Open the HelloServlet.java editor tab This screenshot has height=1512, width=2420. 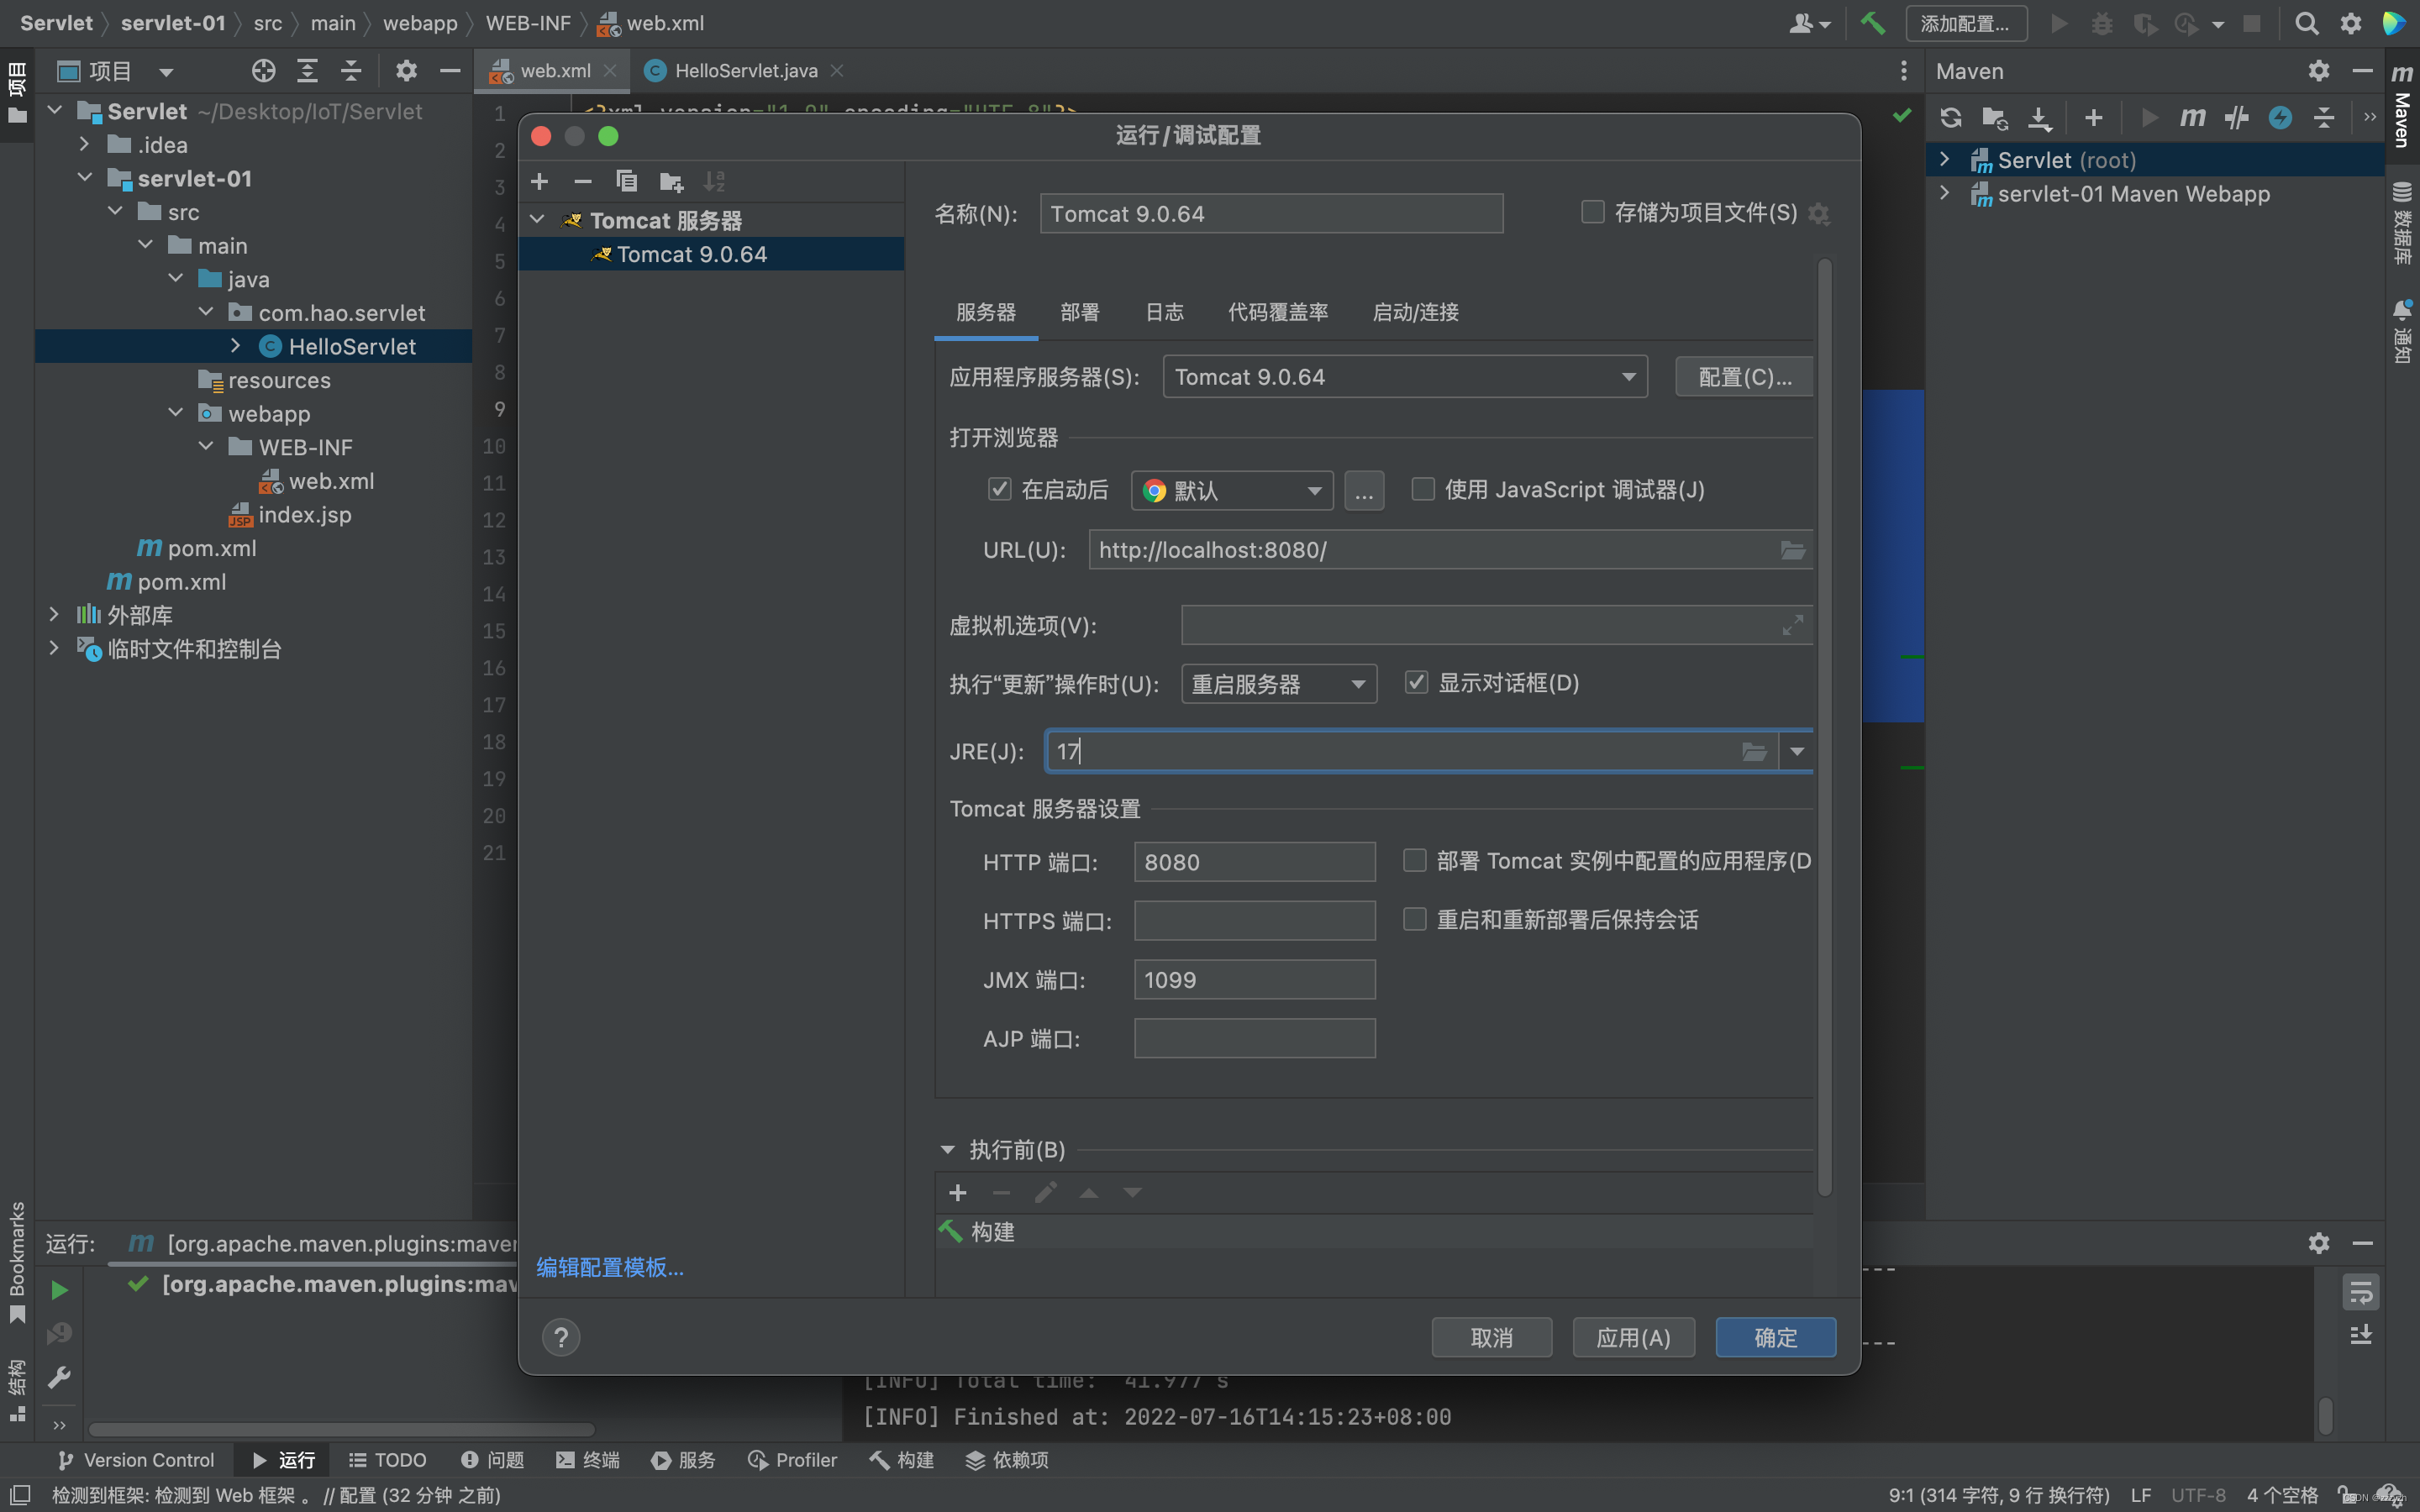pos(745,71)
